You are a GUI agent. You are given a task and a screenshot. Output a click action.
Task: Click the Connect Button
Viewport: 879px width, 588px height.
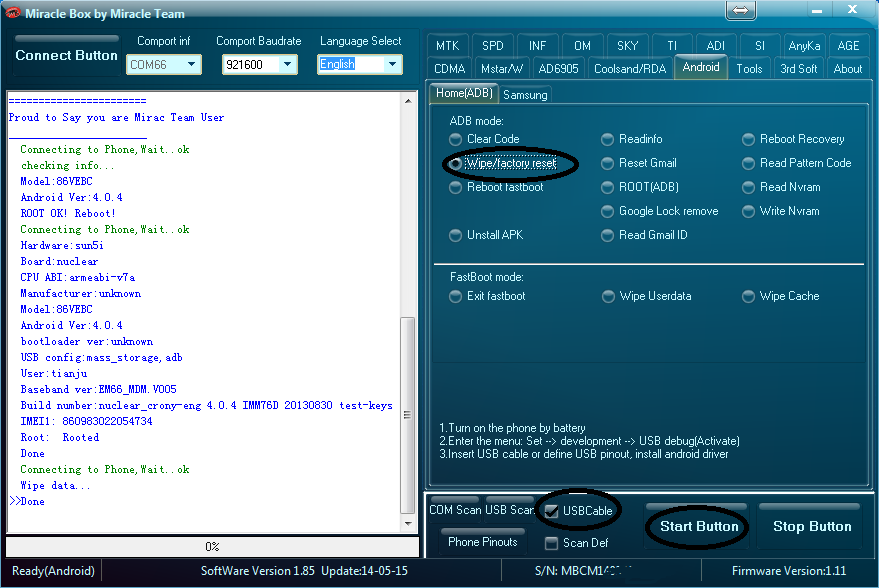tap(66, 55)
